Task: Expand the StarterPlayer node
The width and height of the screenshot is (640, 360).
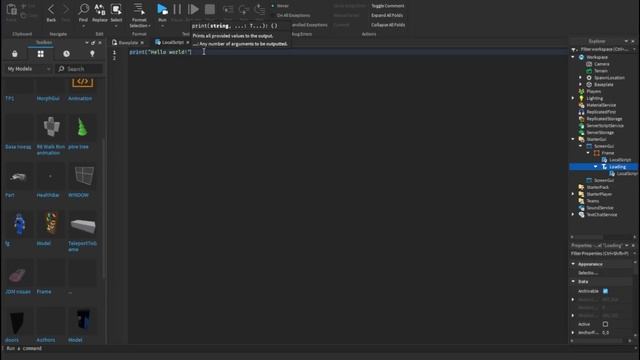Action: pos(573,194)
